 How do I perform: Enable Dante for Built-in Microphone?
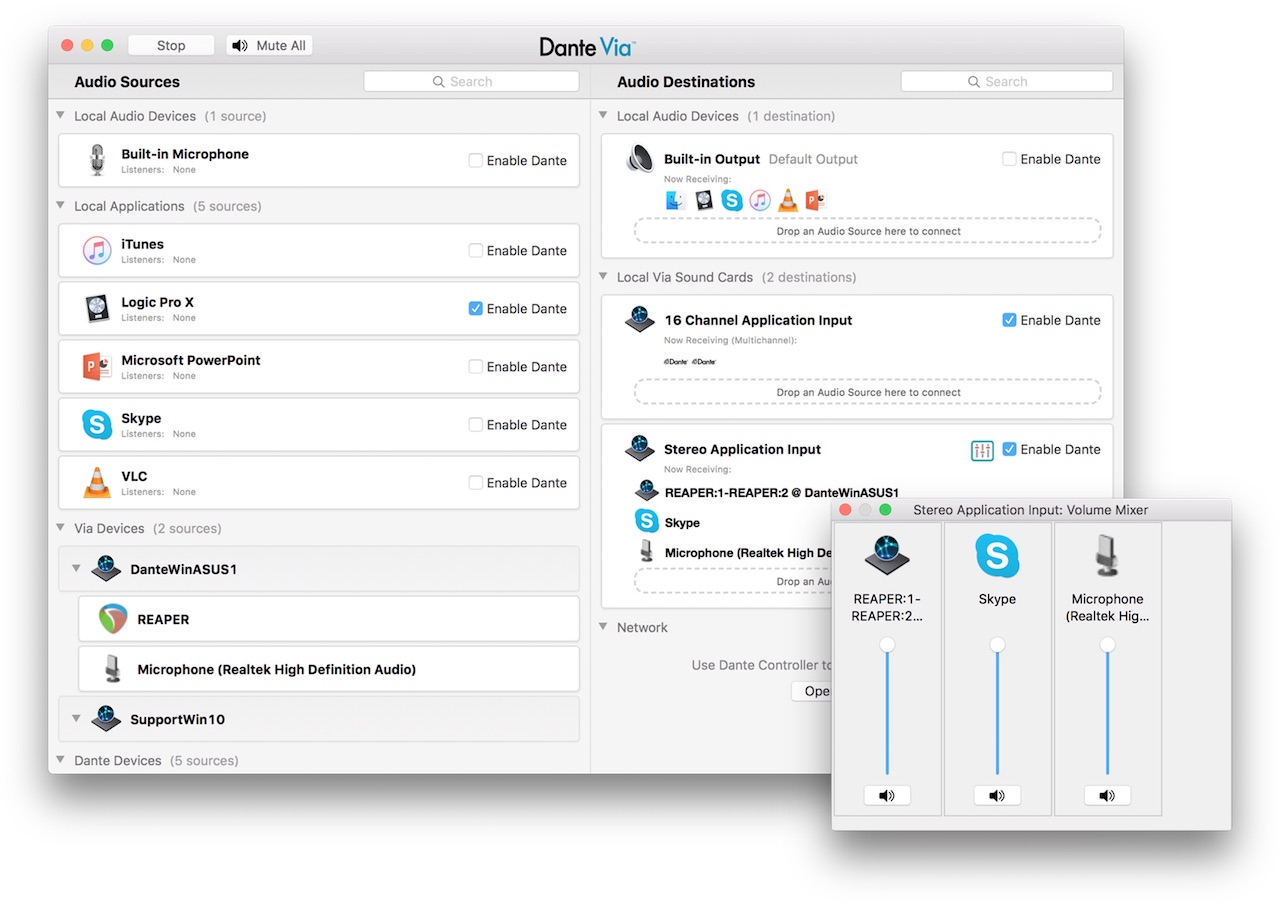[x=476, y=160]
